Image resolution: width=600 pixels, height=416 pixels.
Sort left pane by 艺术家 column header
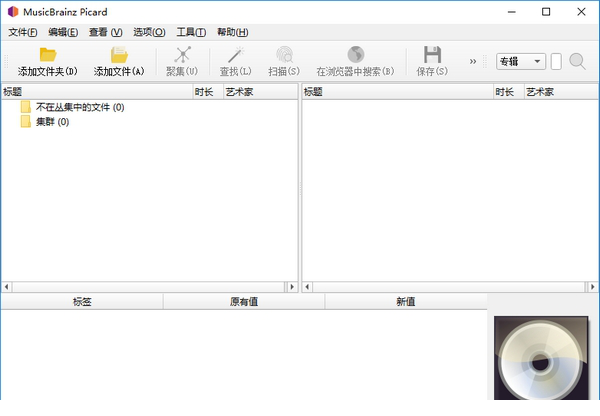240,92
